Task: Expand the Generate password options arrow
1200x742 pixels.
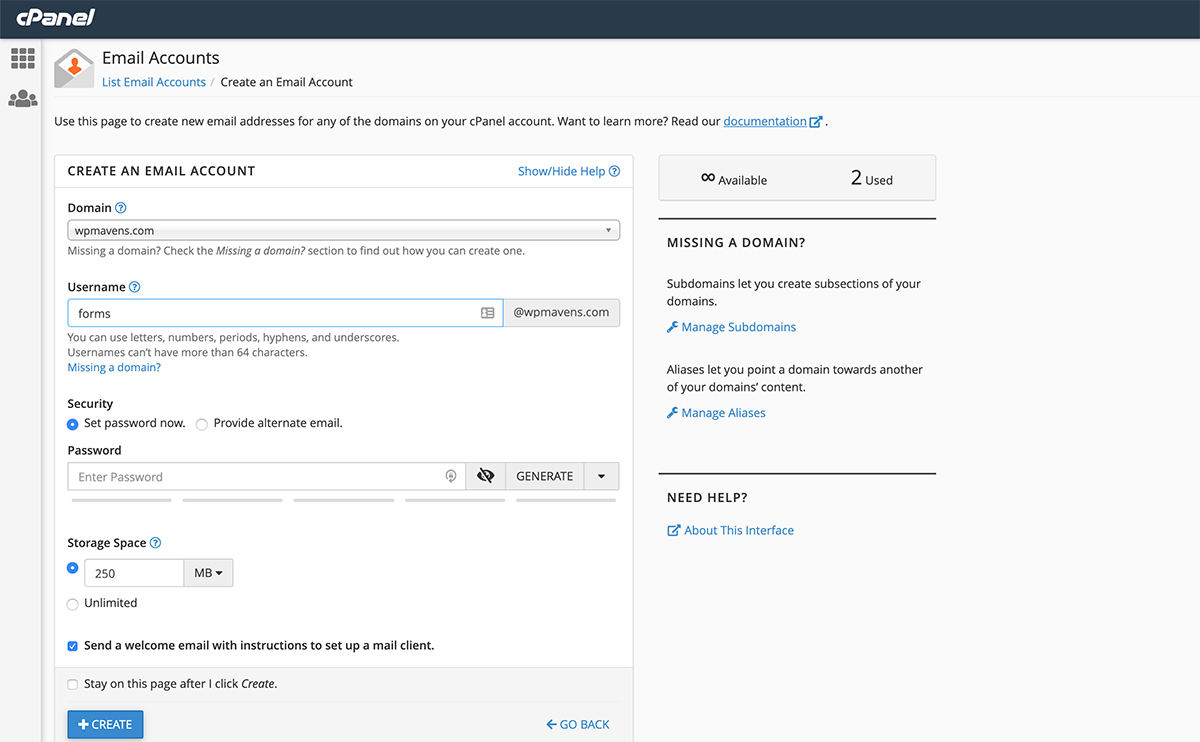Action: [x=601, y=475]
